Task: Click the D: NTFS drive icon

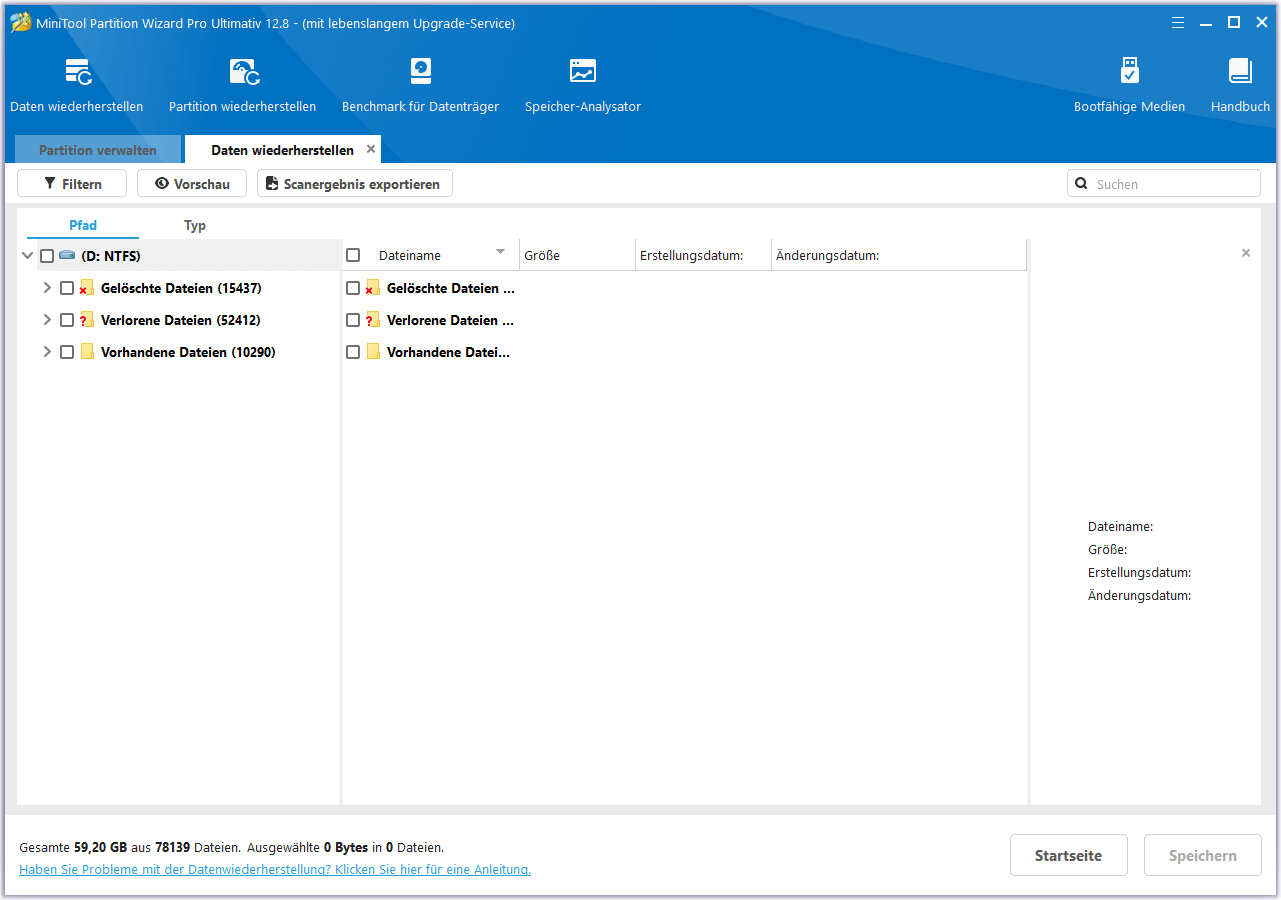Action: click(67, 255)
